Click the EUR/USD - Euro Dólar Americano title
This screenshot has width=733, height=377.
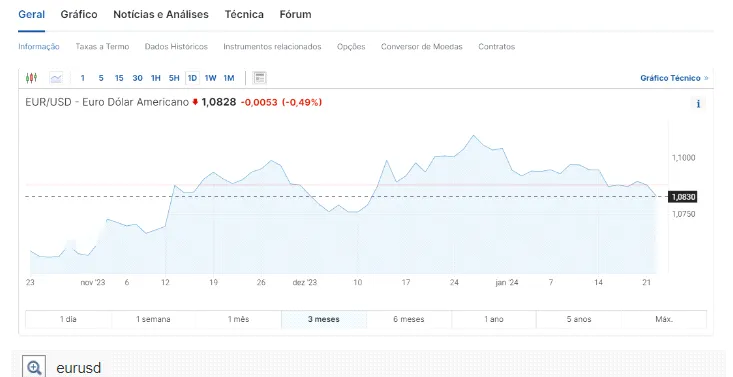point(107,102)
